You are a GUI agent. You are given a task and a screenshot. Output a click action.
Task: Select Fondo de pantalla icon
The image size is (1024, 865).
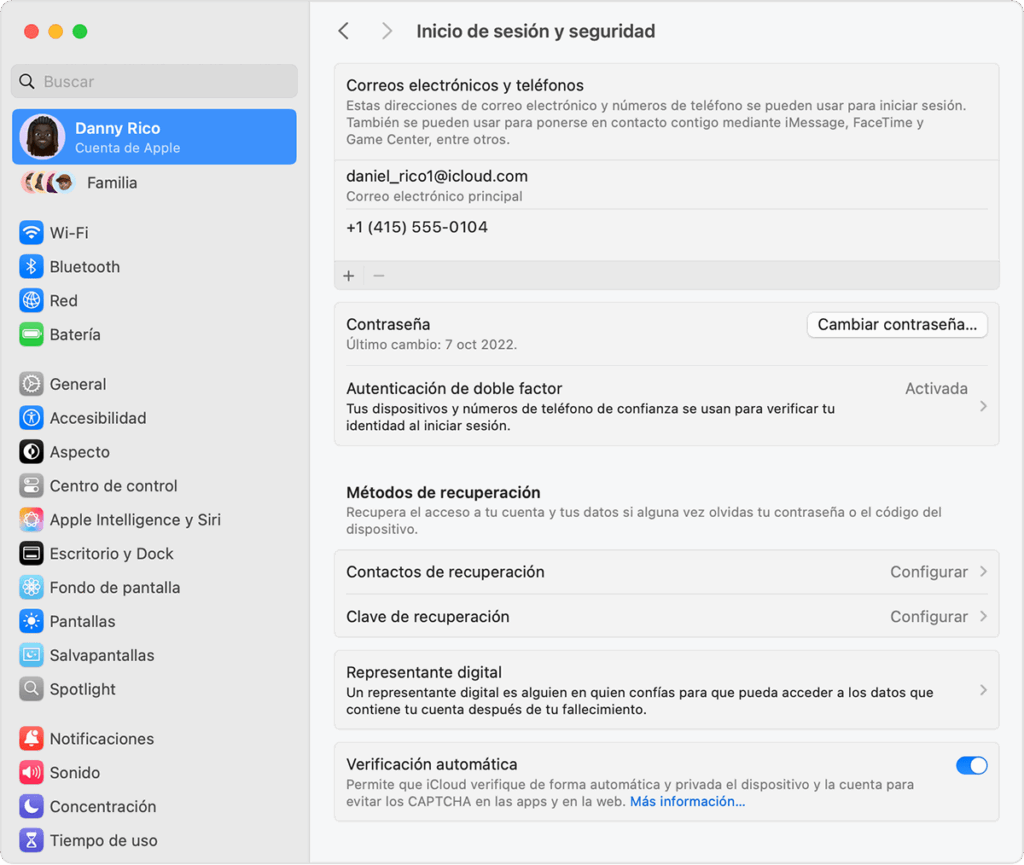[x=31, y=588]
